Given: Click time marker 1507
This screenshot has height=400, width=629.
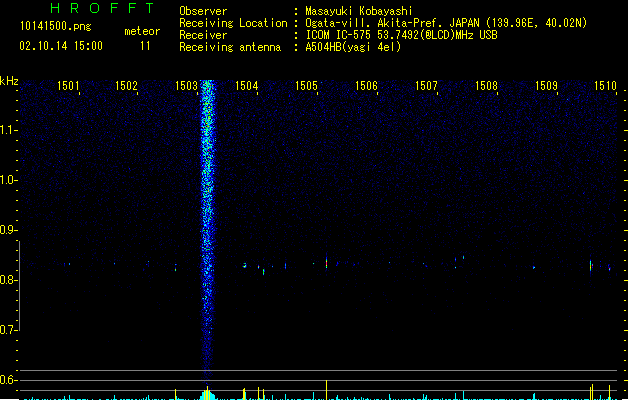Looking at the screenshot, I should click(x=426, y=86).
